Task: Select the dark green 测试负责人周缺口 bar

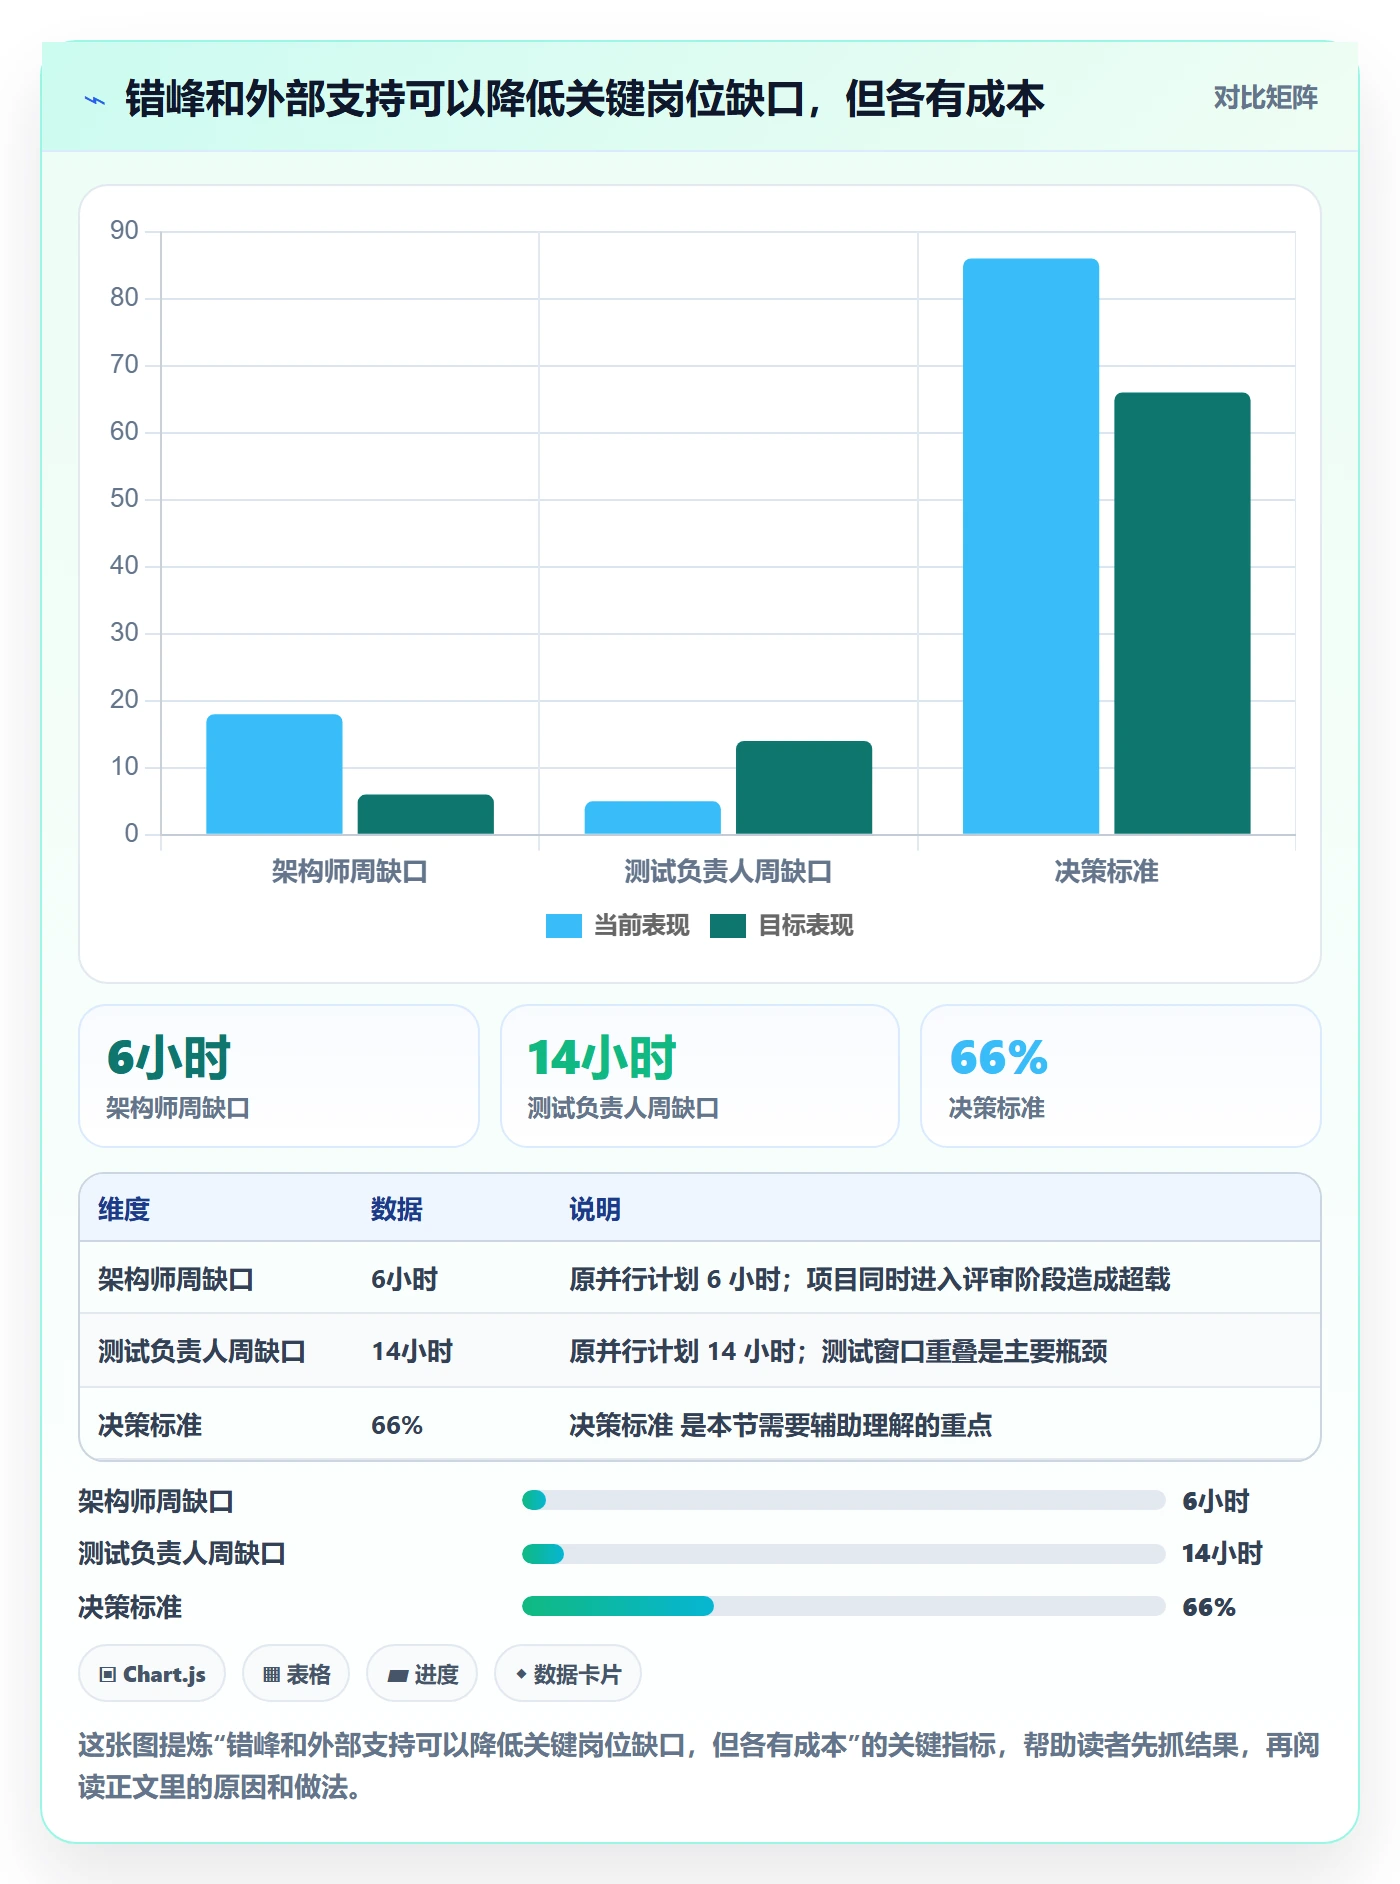Action: 804,787
